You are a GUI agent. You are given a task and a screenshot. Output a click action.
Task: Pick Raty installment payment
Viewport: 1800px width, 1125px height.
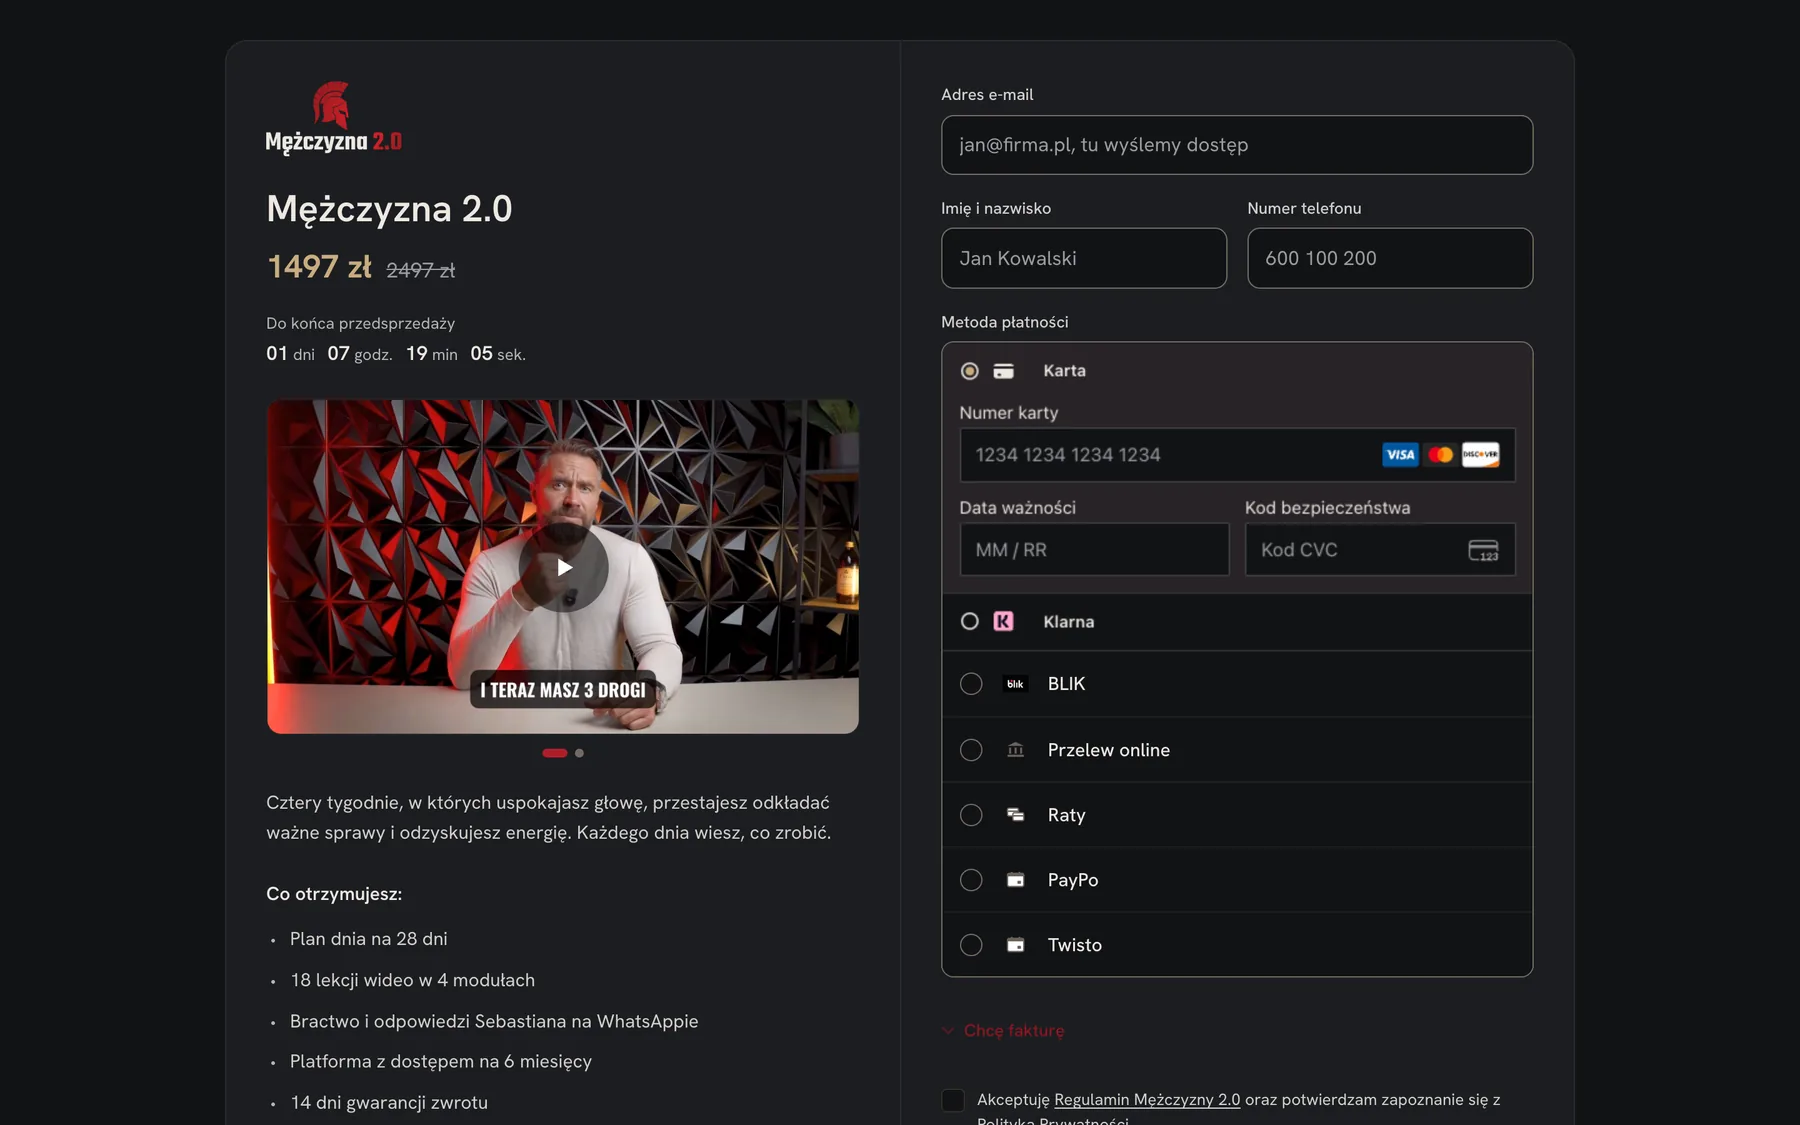[x=971, y=815]
